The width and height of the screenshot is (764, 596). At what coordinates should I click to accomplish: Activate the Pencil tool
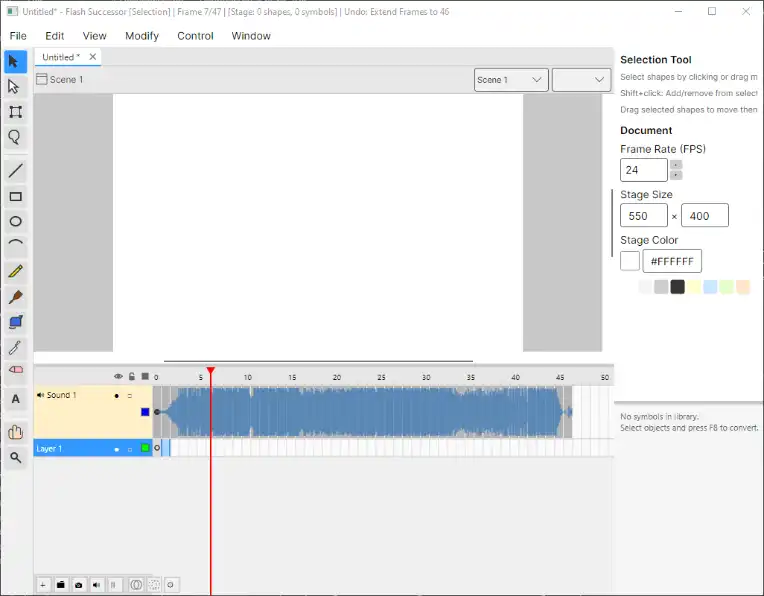(15, 272)
